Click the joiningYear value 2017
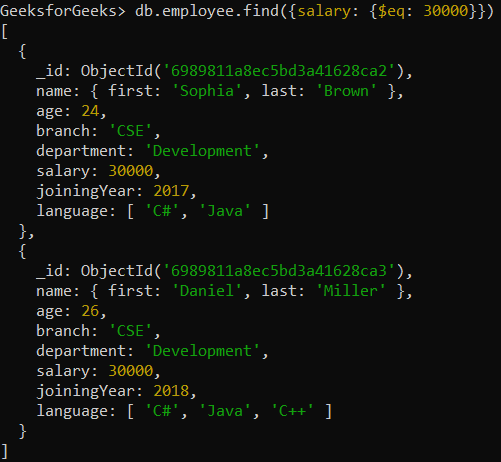501x462 pixels. tap(171, 191)
